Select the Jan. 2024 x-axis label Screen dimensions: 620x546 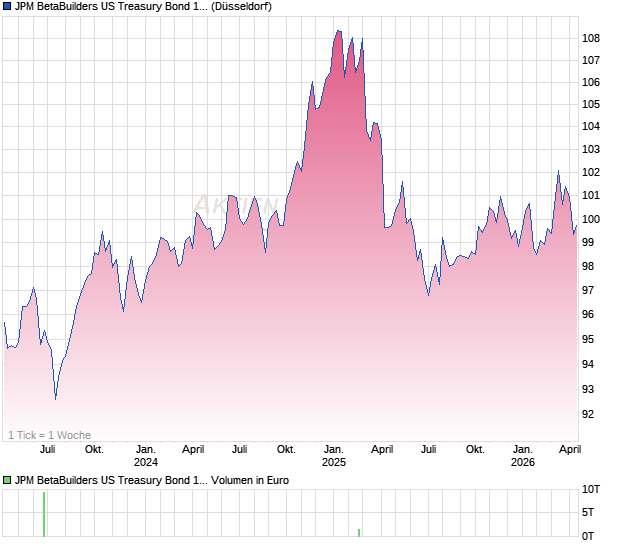pos(146,456)
